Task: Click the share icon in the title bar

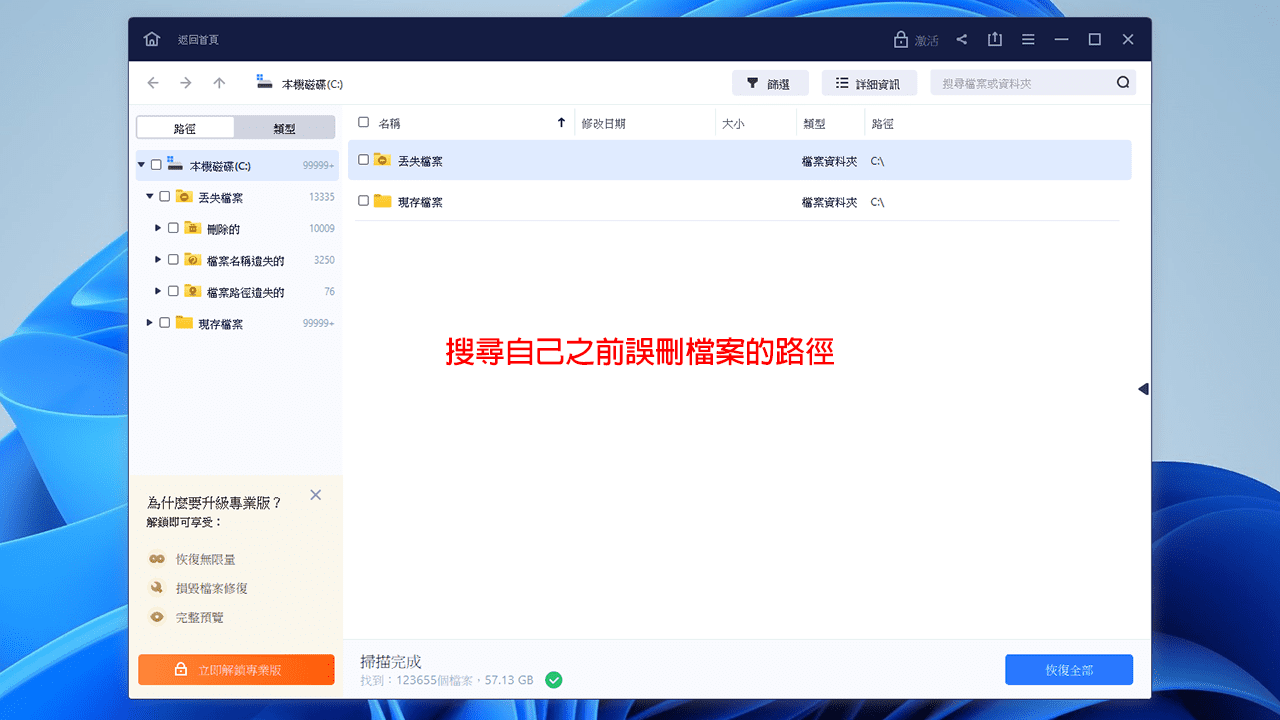Action: (961, 39)
